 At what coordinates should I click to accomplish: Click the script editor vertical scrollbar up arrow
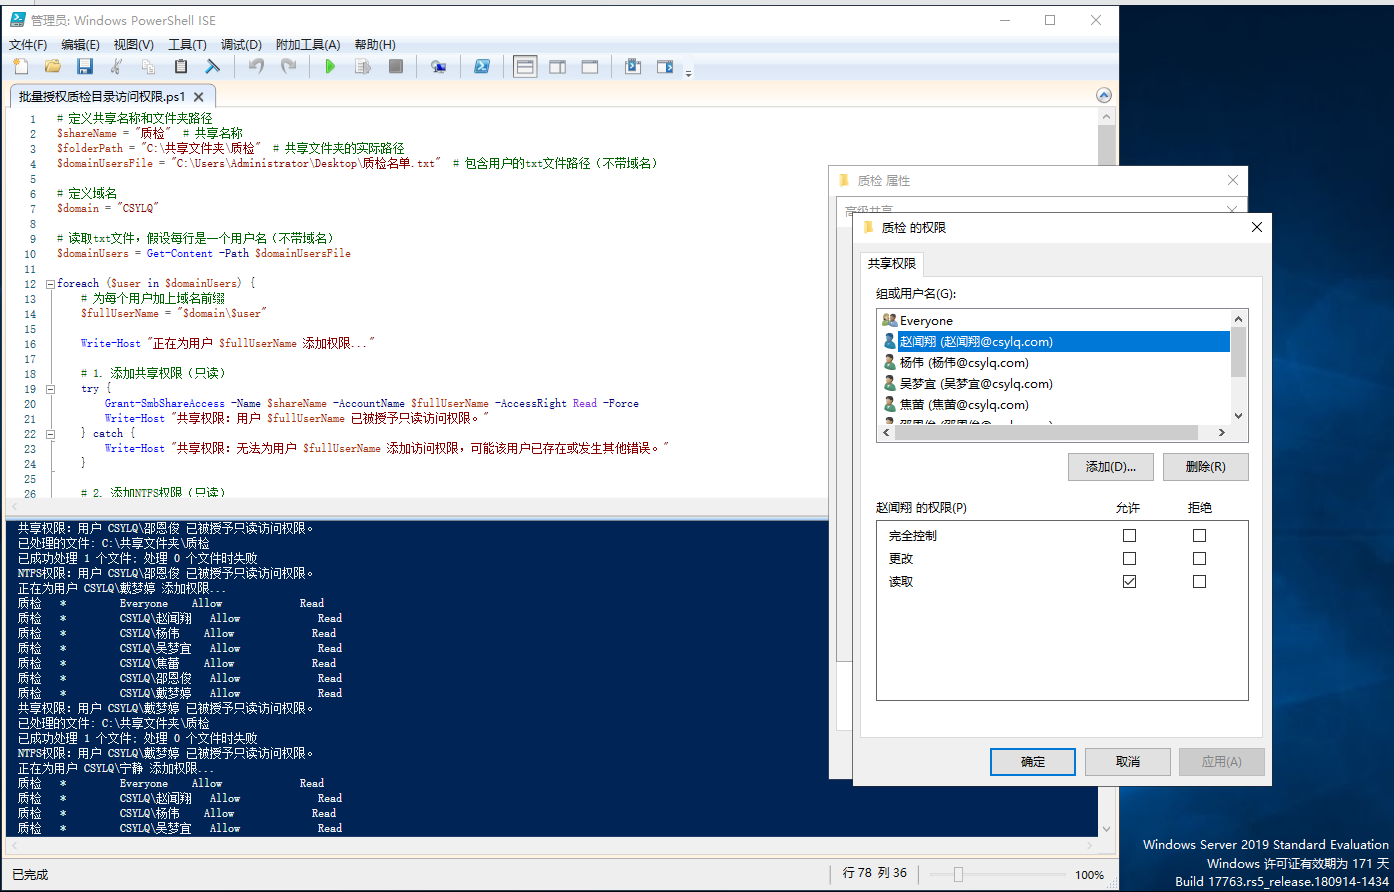(1106, 117)
